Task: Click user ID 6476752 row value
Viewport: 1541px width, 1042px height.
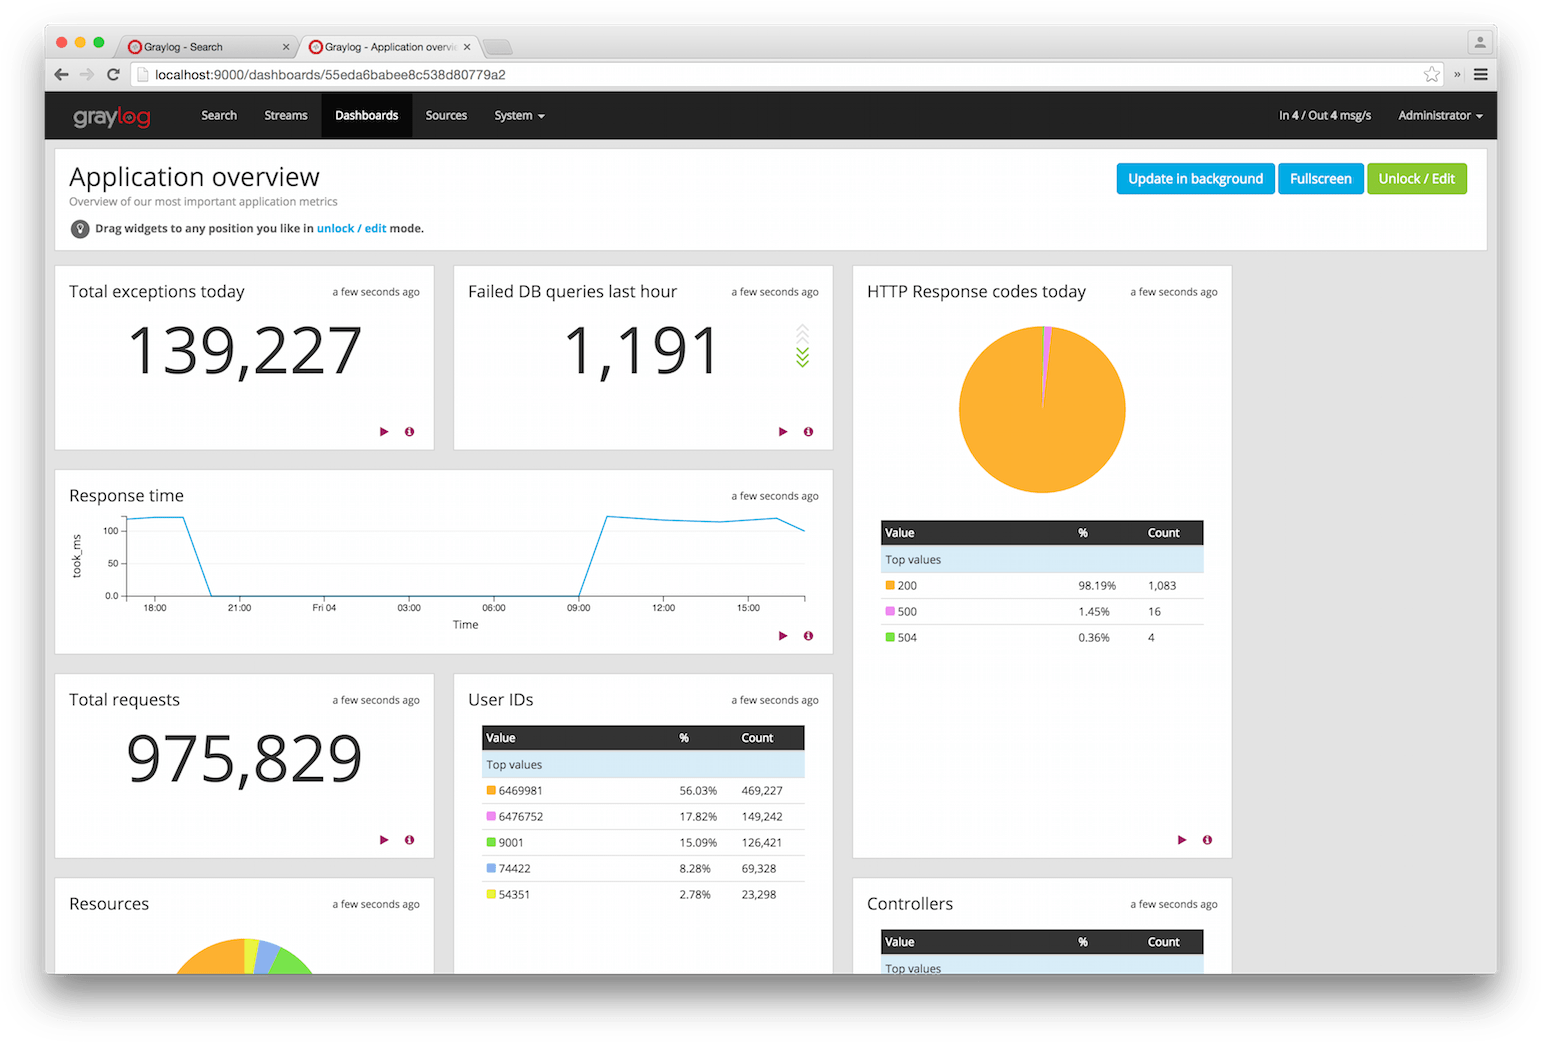Action: coord(521,817)
